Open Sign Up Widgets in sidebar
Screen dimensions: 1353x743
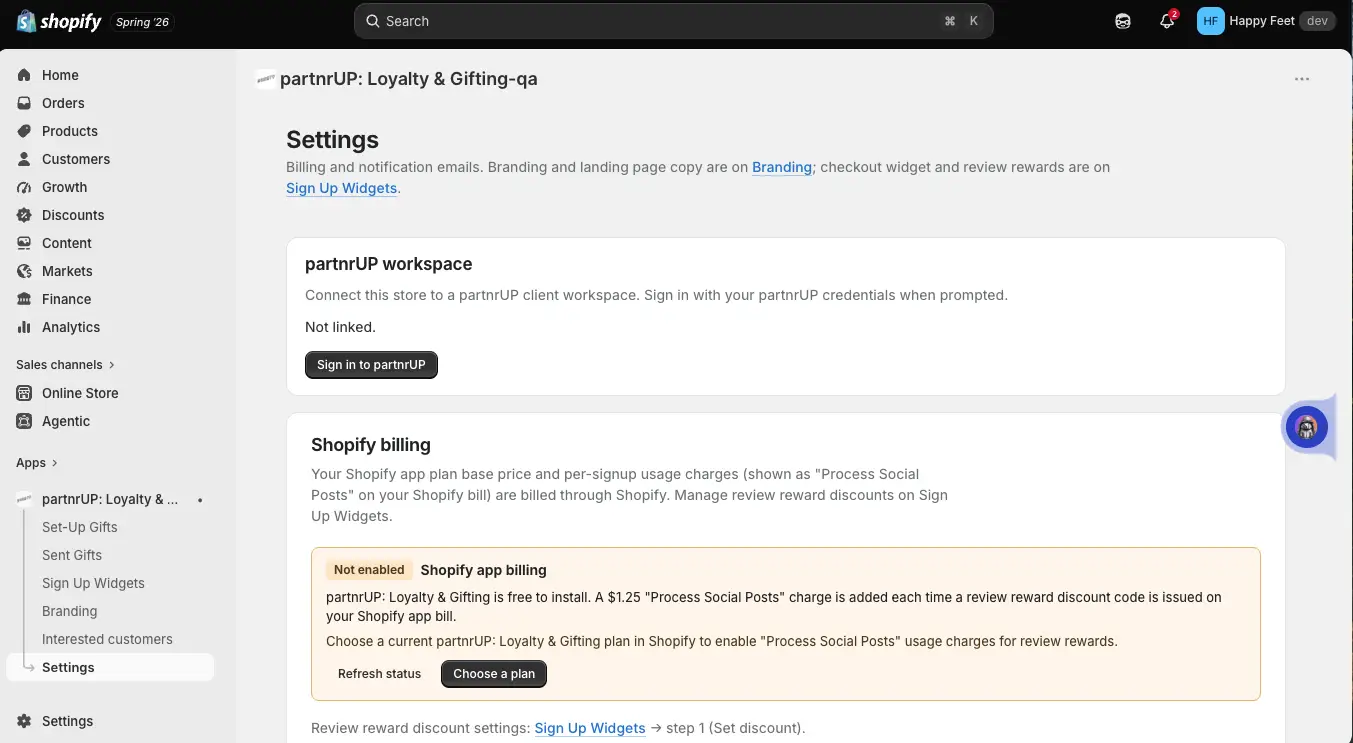[93, 583]
